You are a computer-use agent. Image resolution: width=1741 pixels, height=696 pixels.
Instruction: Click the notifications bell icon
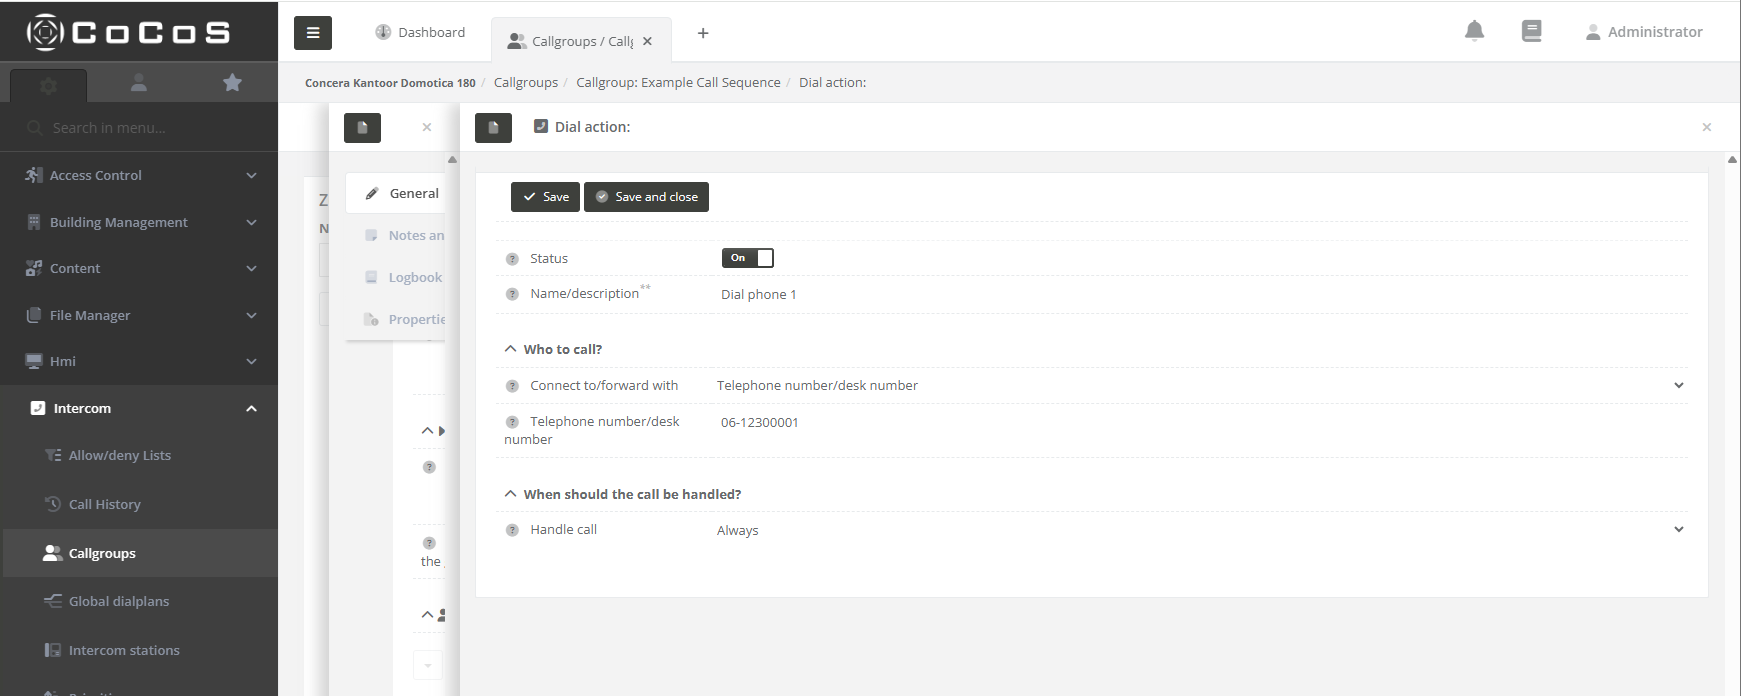[x=1474, y=31]
